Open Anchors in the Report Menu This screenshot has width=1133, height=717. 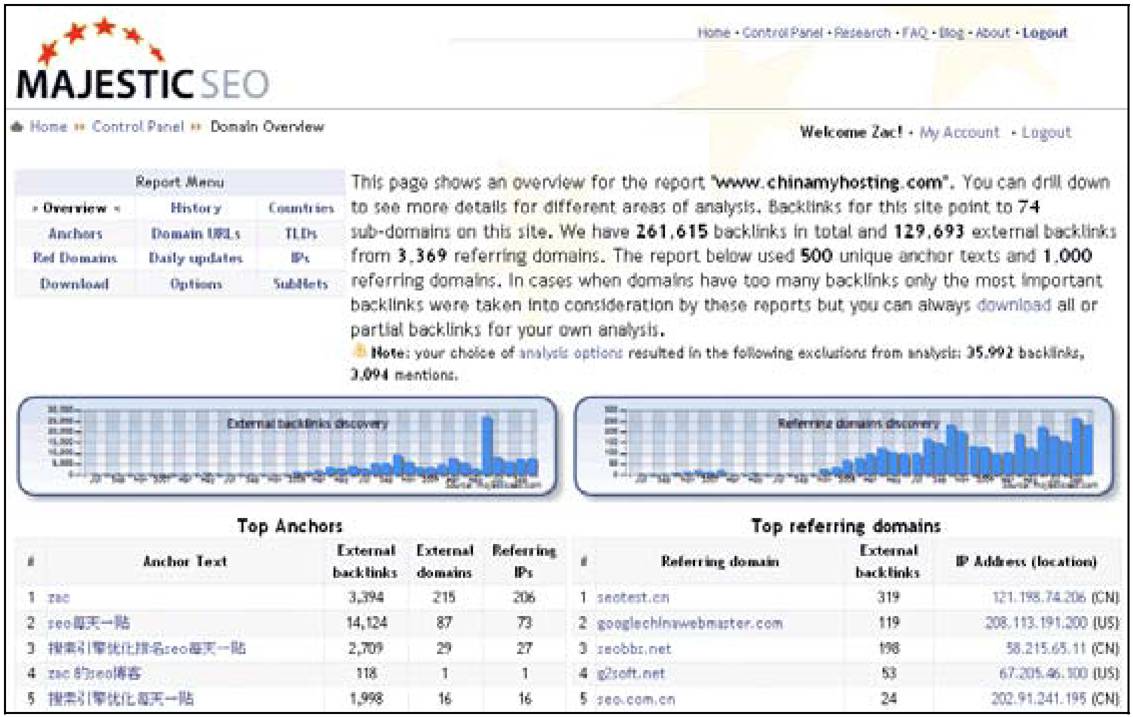[x=75, y=233]
